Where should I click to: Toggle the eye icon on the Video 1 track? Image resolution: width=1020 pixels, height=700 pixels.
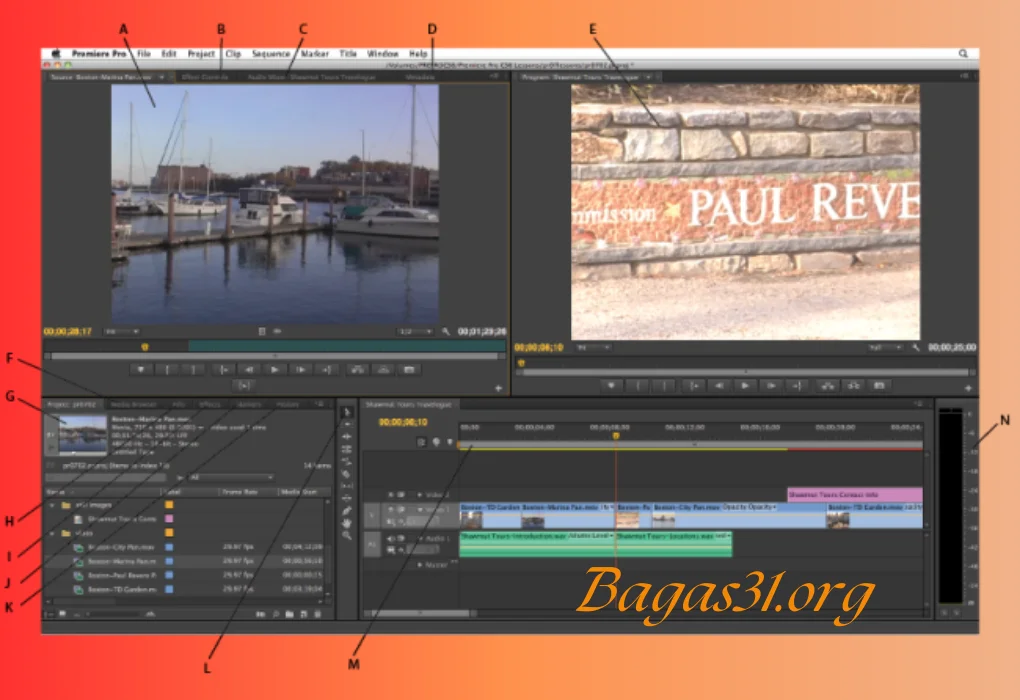pyautogui.click(x=391, y=509)
